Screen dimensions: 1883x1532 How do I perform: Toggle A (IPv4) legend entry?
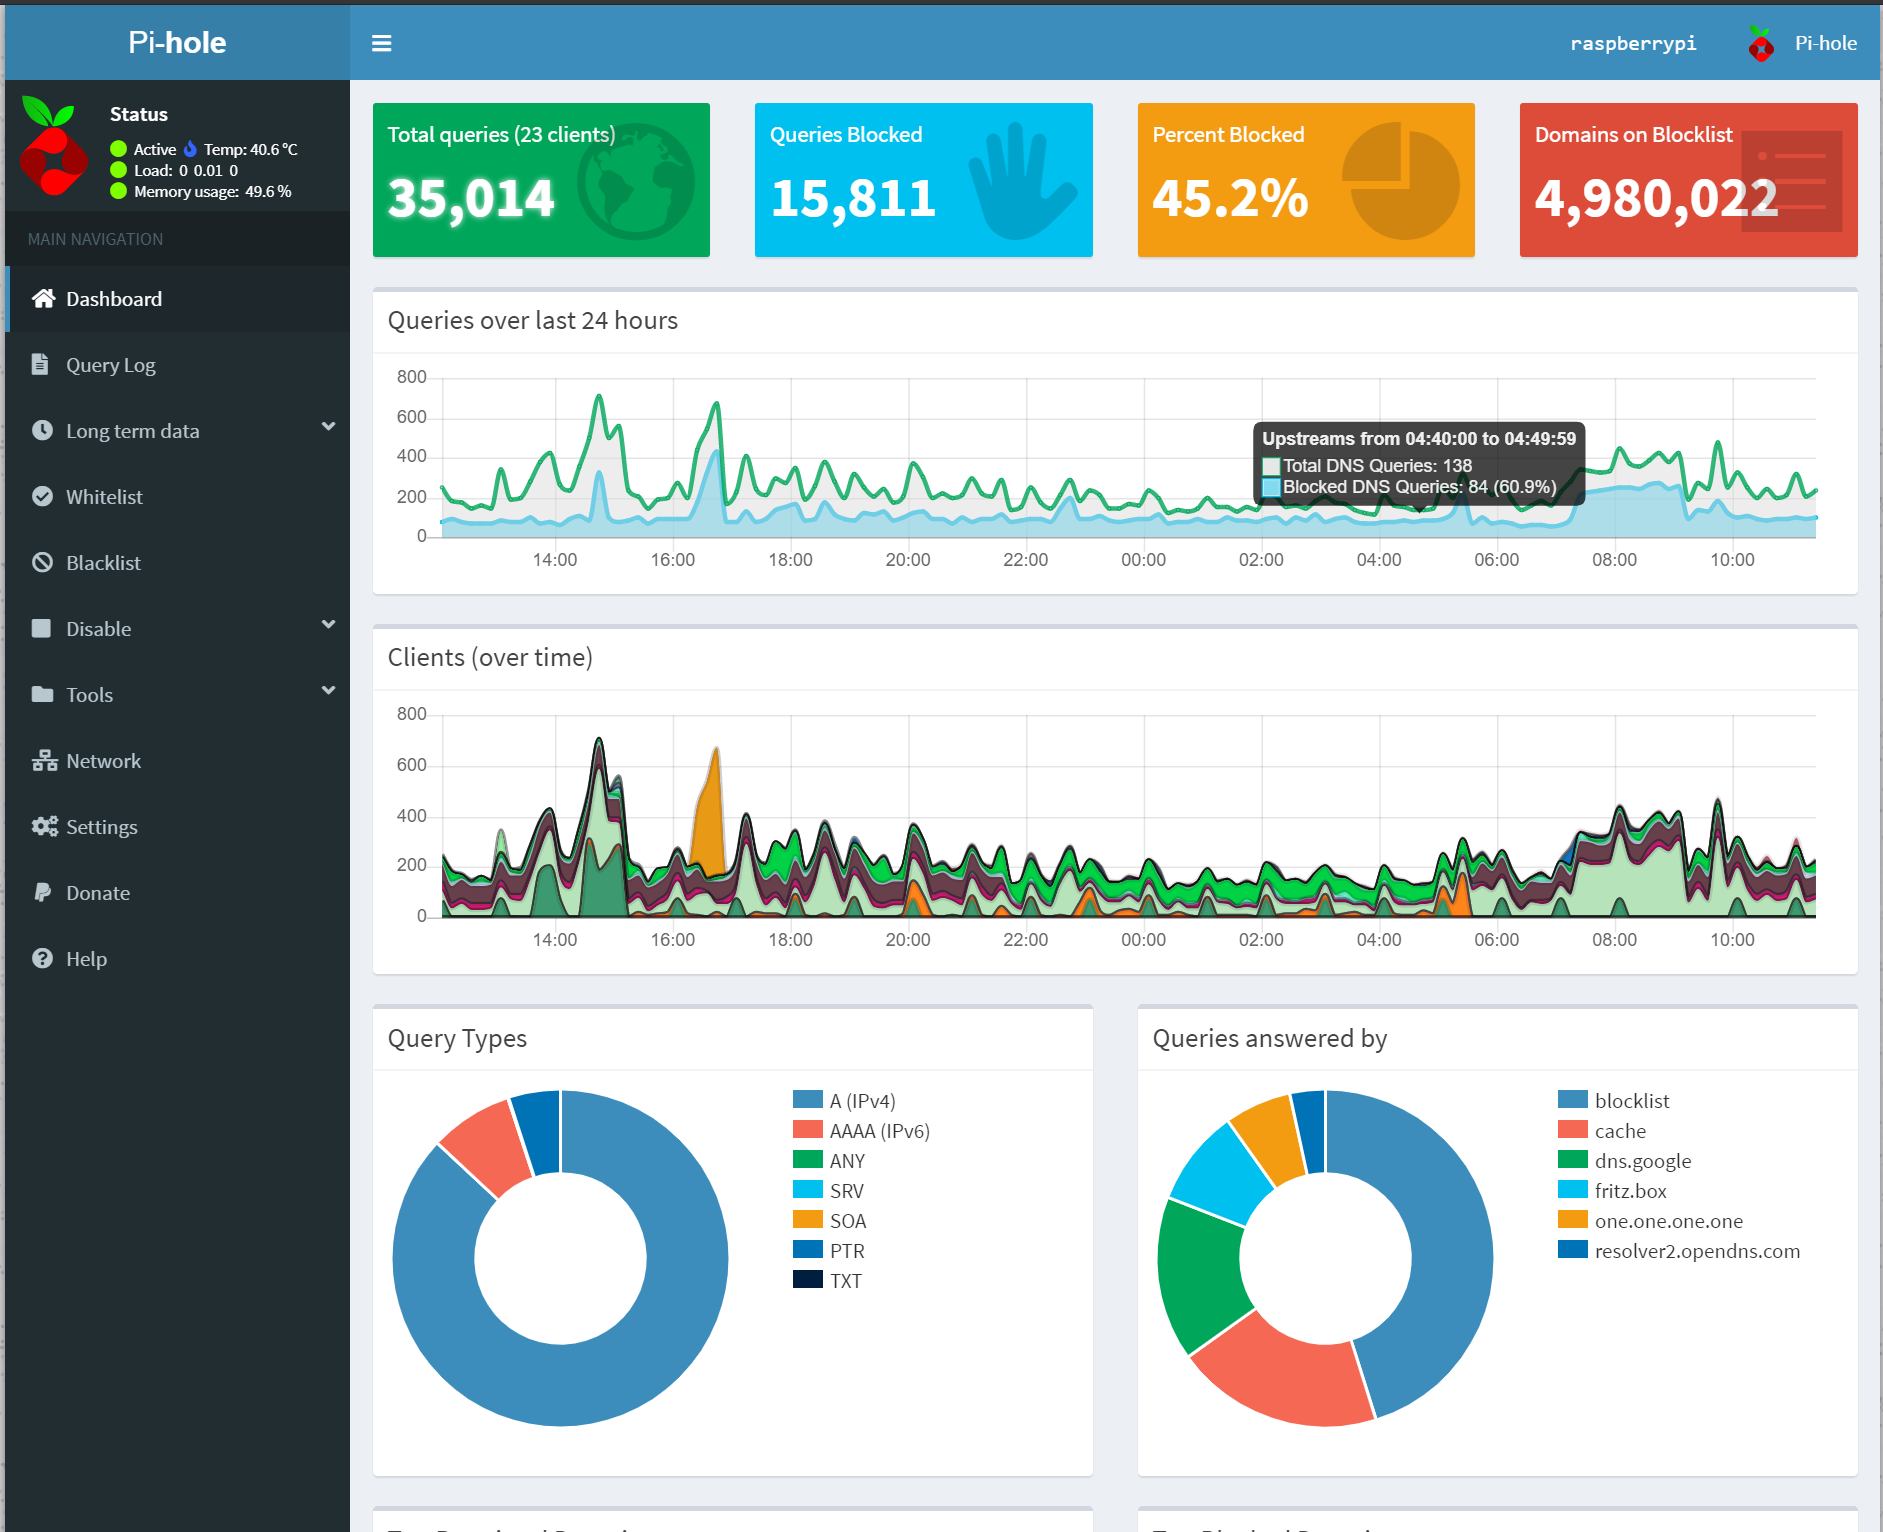pos(844,1100)
